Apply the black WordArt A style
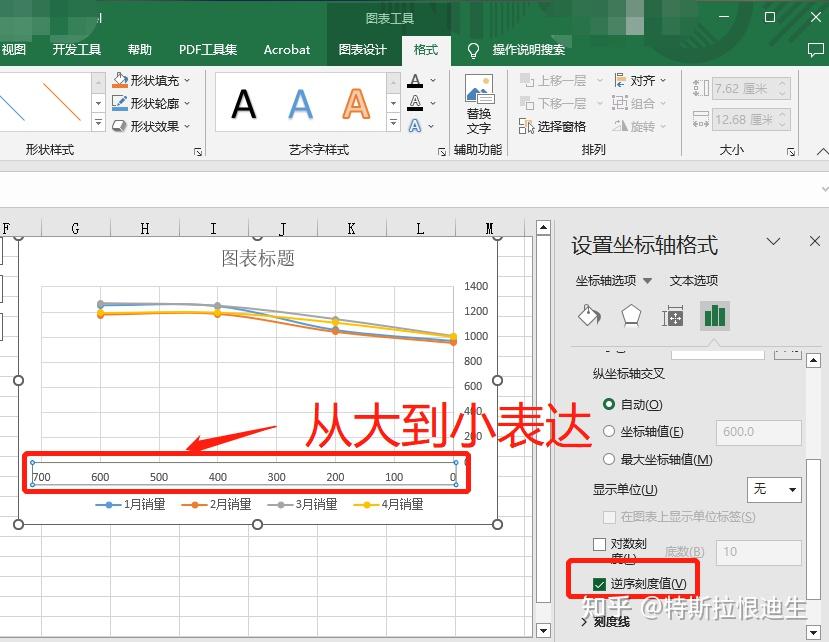This screenshot has height=642, width=829. (244, 104)
